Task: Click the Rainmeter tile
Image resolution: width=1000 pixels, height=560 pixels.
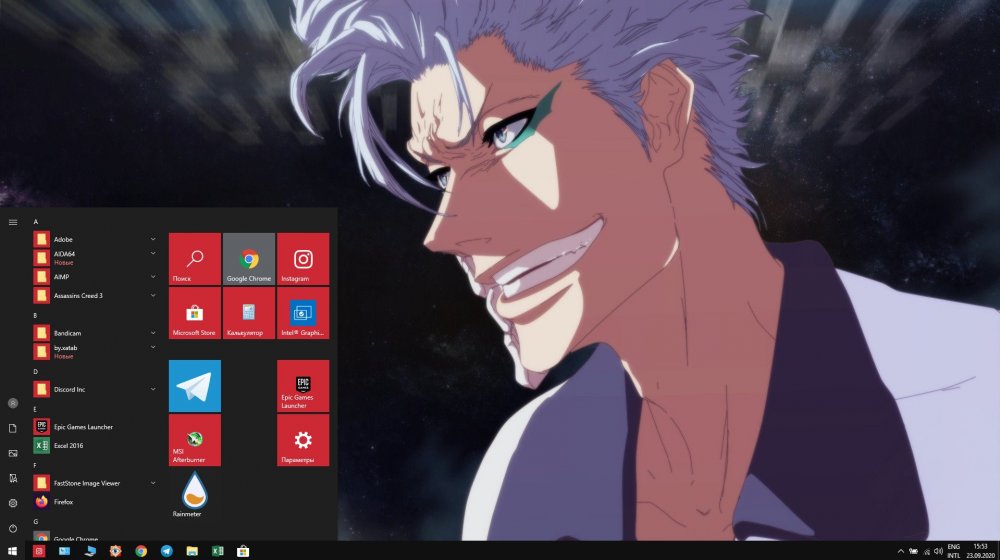Action: (194, 495)
